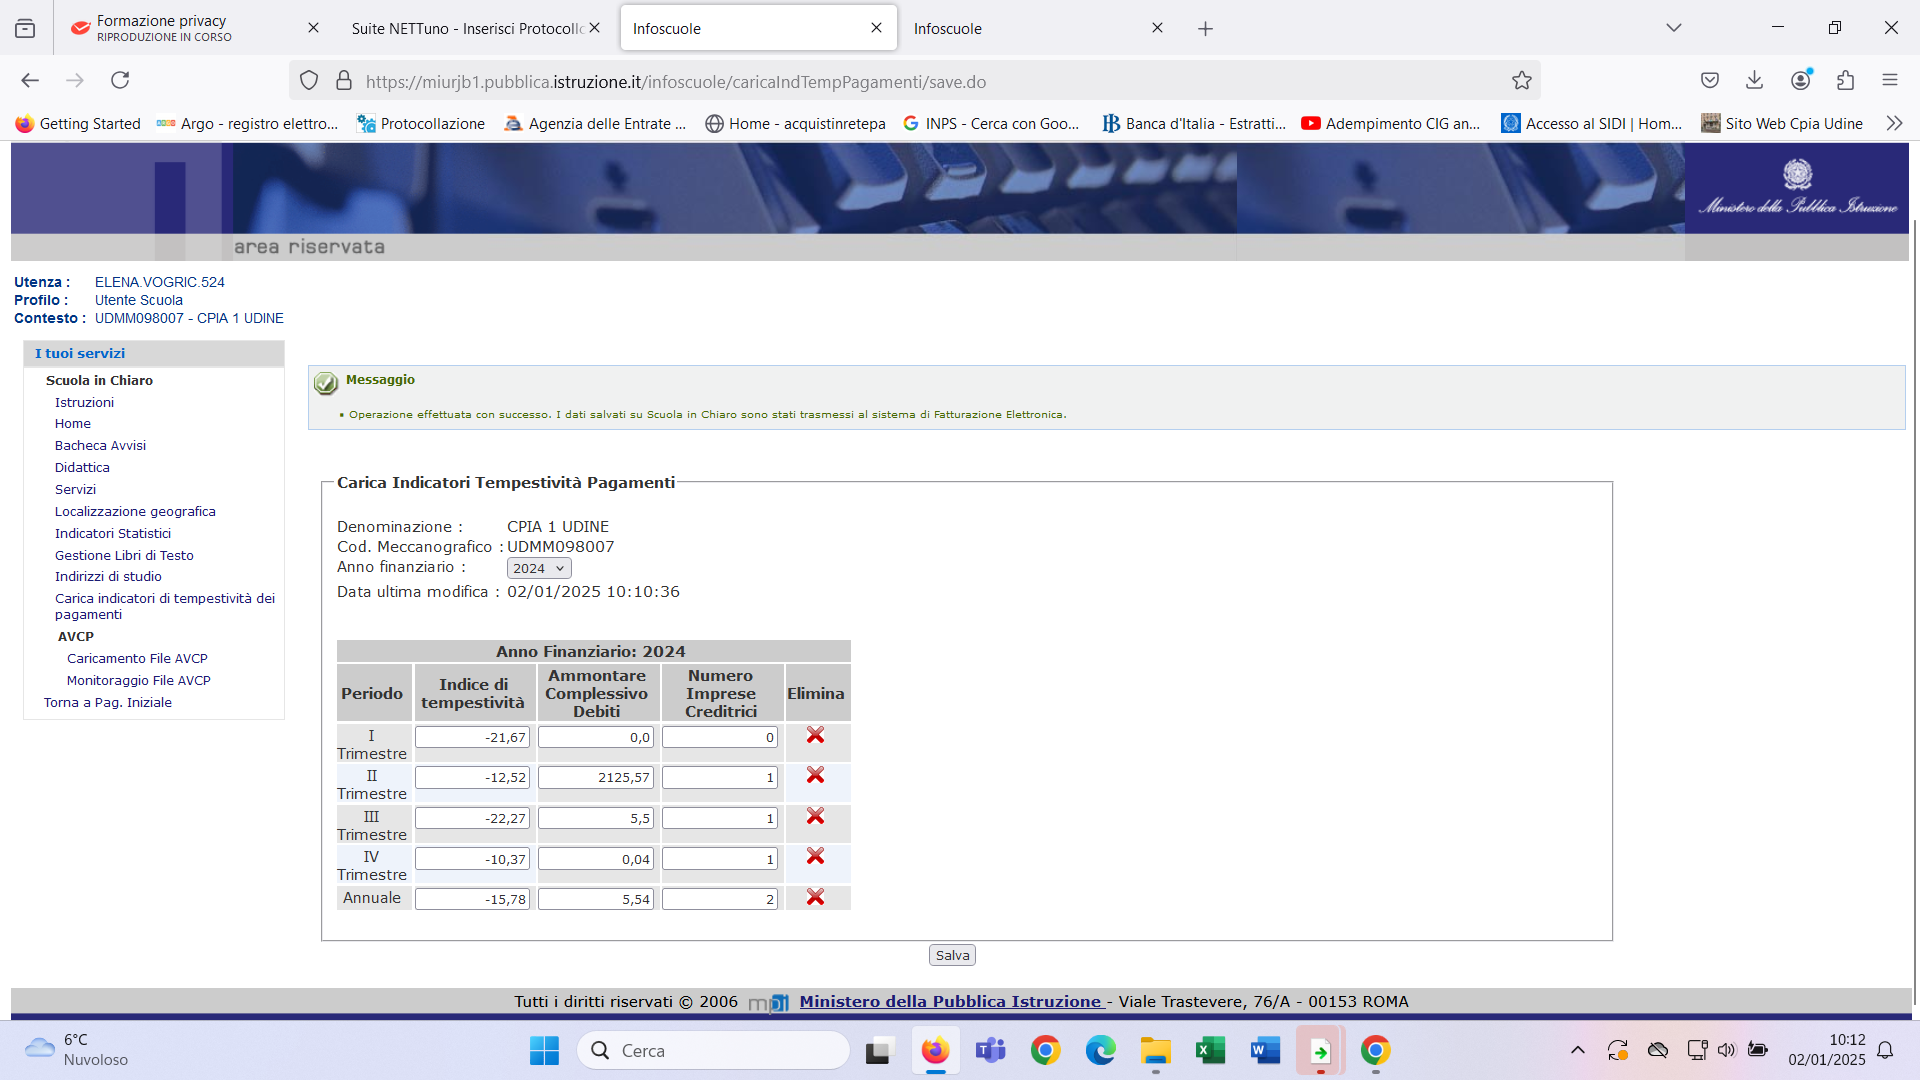Open Caricamento File AVCP link

pyautogui.click(x=137, y=658)
